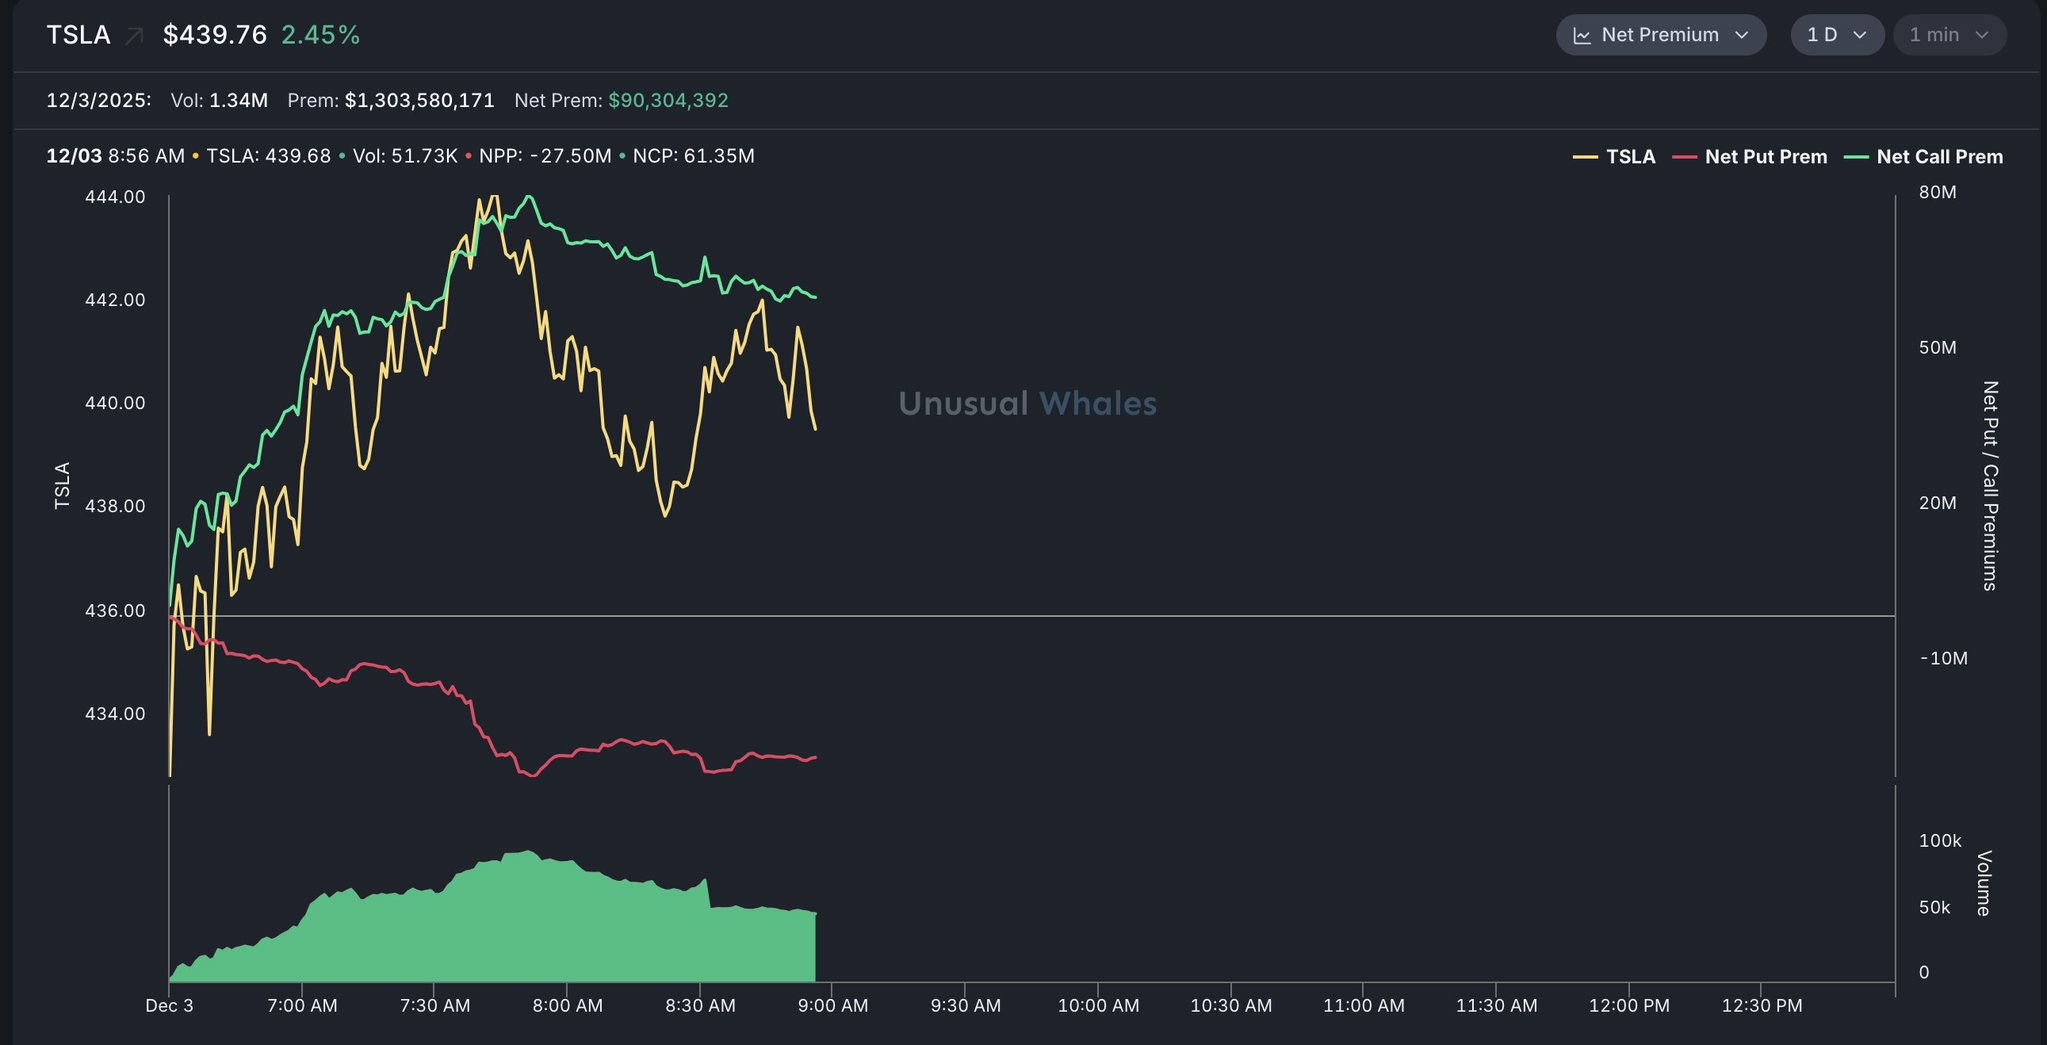Select the 8:00 AM time axis label

pos(567,1005)
